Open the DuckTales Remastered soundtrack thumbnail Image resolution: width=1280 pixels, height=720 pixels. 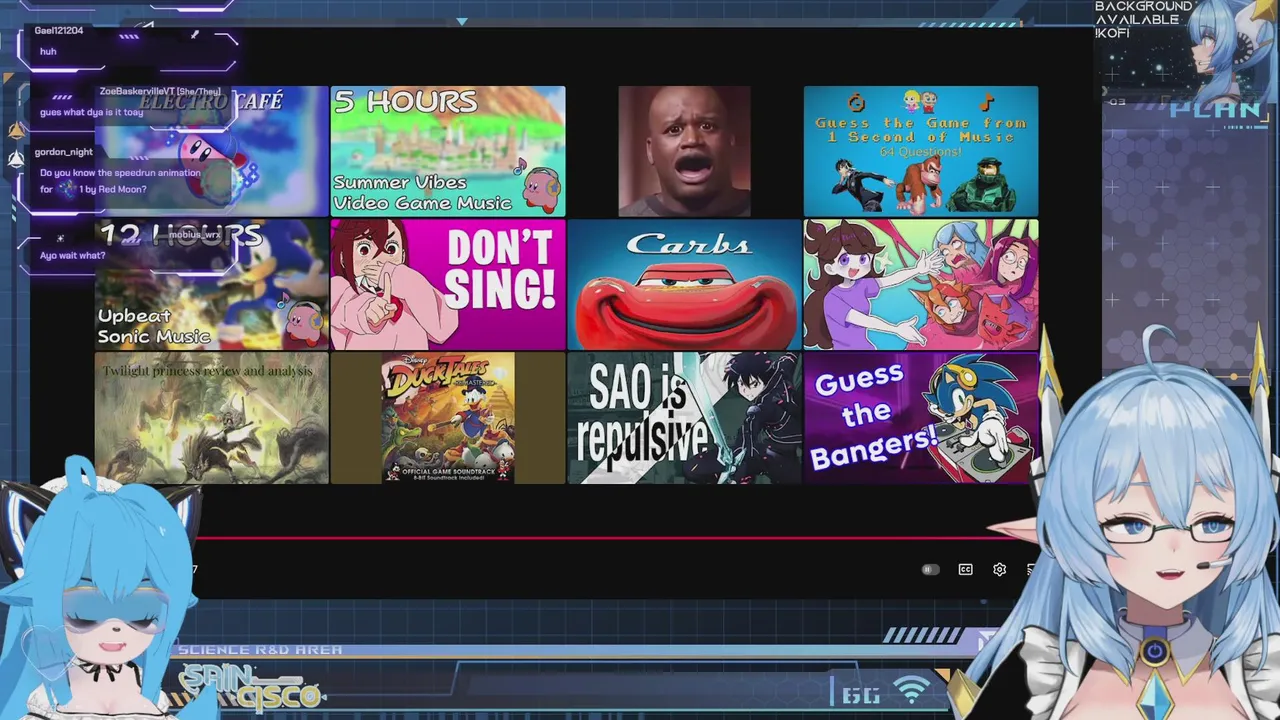point(448,418)
